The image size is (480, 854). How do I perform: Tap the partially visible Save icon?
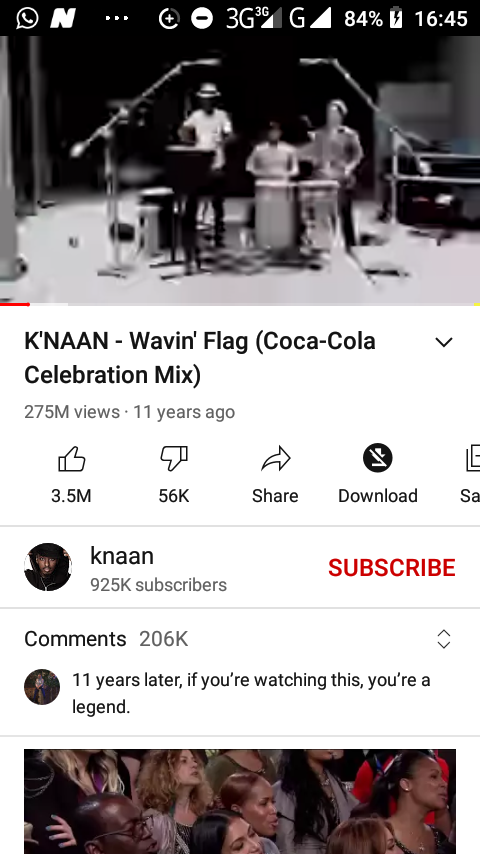pyautogui.click(x=472, y=458)
